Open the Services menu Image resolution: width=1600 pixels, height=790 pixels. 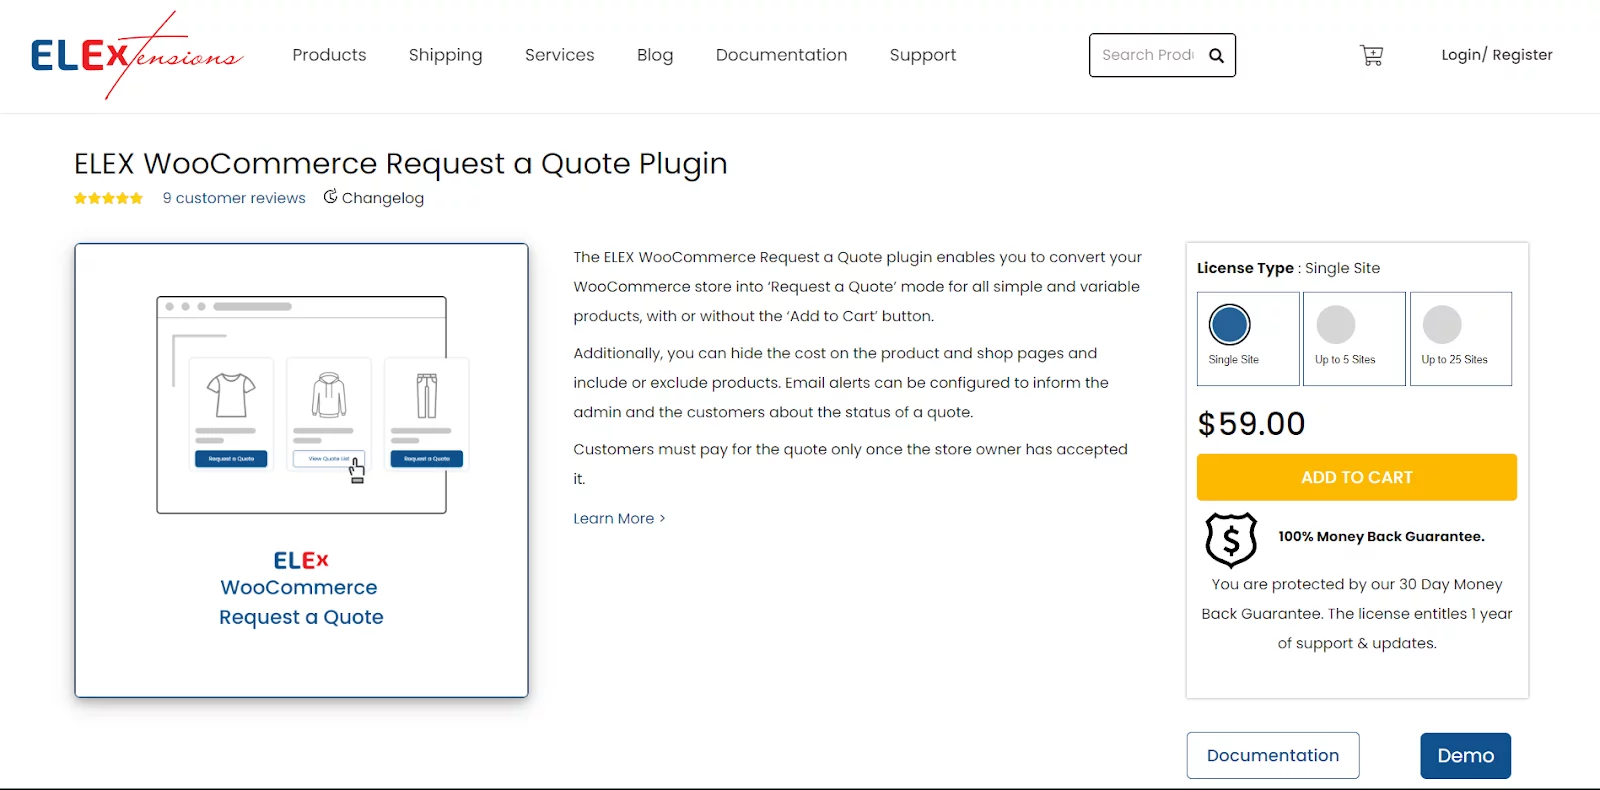click(559, 55)
